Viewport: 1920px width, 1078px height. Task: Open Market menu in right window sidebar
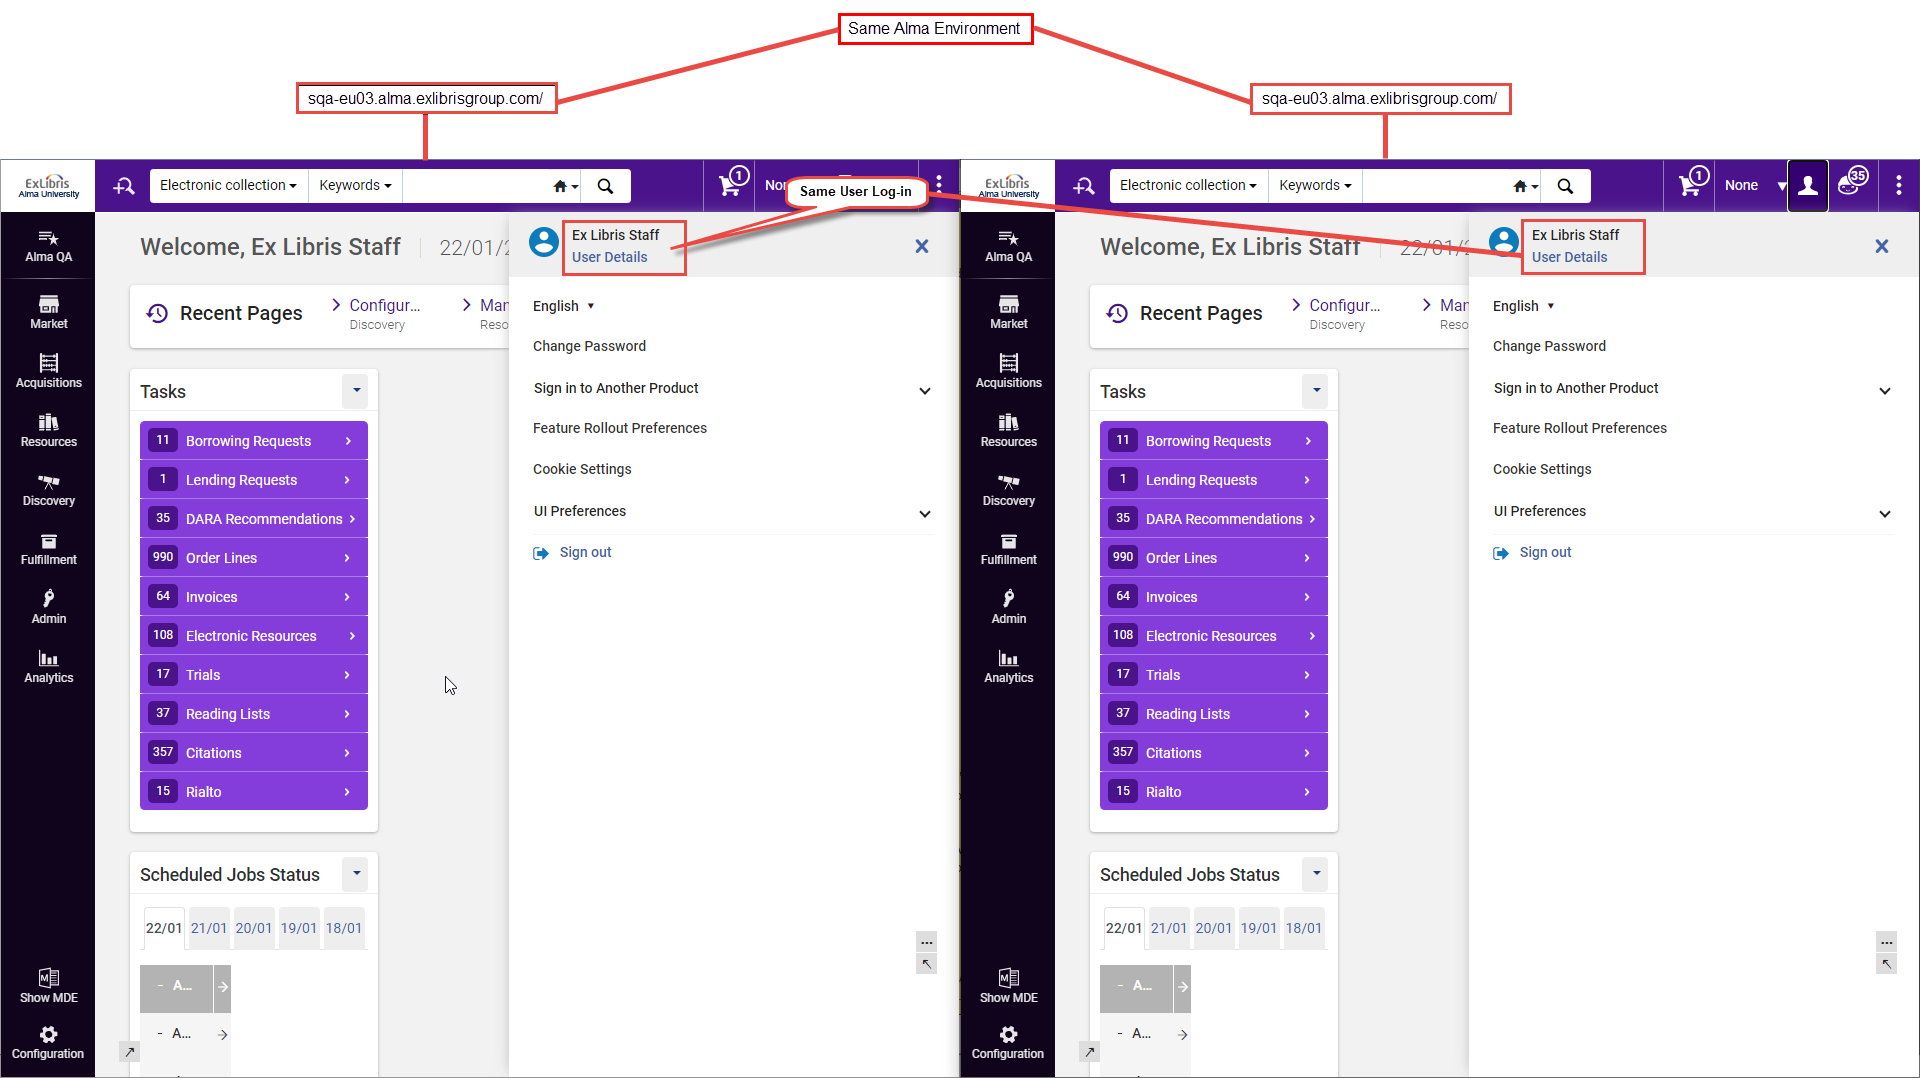coord(1008,312)
